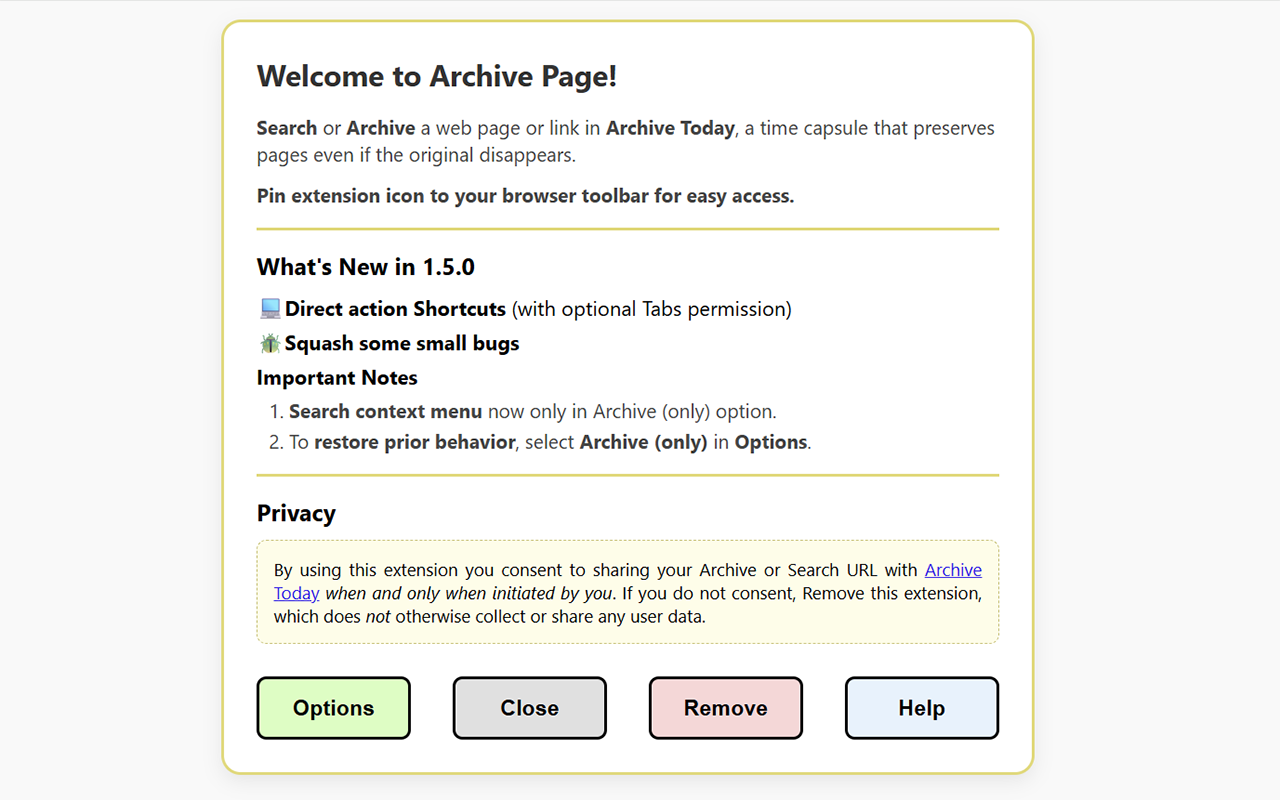Click the intro line starting "Search or Archive"

coord(626,141)
